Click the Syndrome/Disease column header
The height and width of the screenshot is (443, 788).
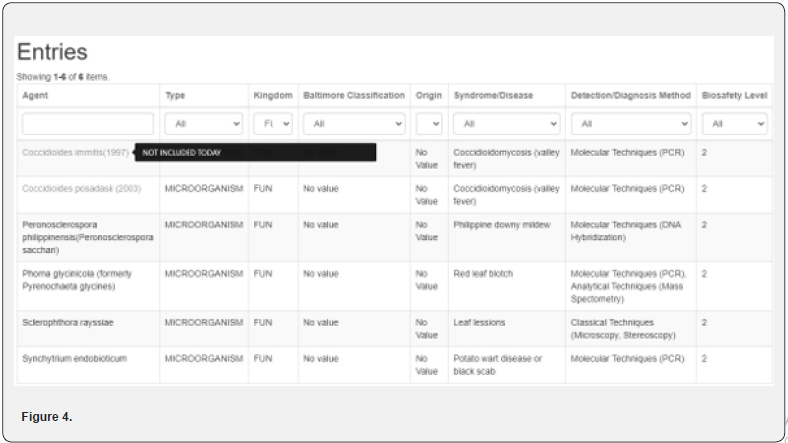[x=493, y=96]
